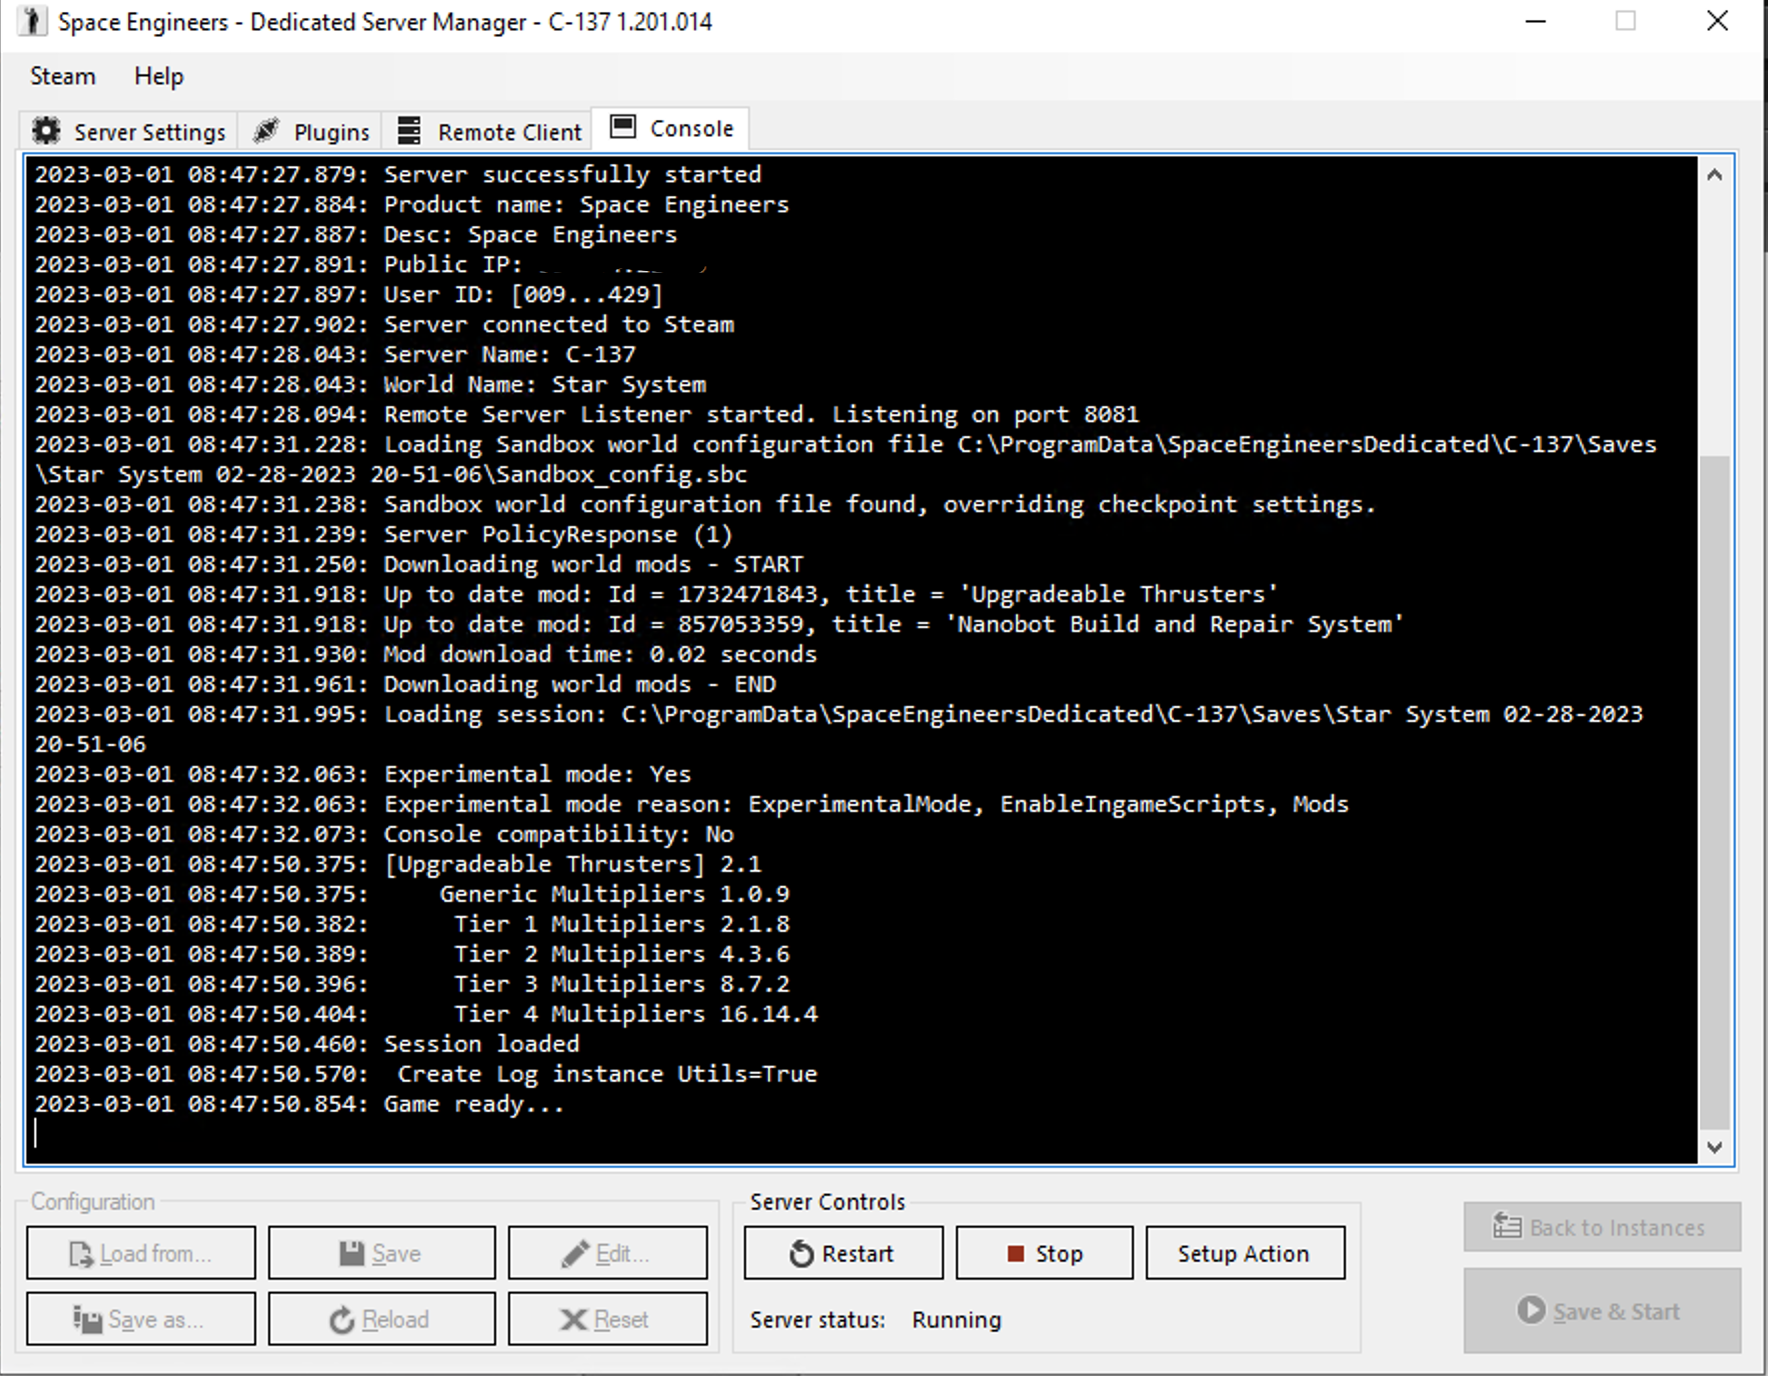This screenshot has height=1376, width=1768.
Task: Click the 'Mod download time: 0.02 seconds' line
Action: (426, 654)
